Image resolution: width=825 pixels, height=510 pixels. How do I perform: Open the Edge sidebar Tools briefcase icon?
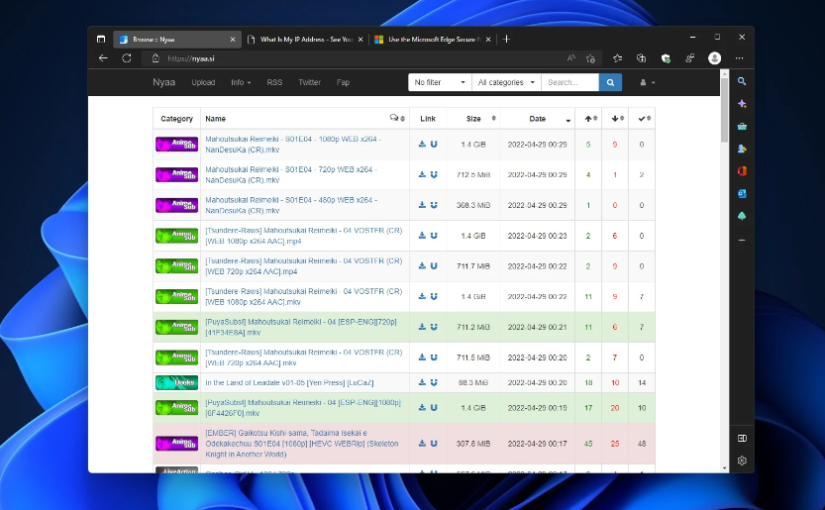[x=742, y=126]
